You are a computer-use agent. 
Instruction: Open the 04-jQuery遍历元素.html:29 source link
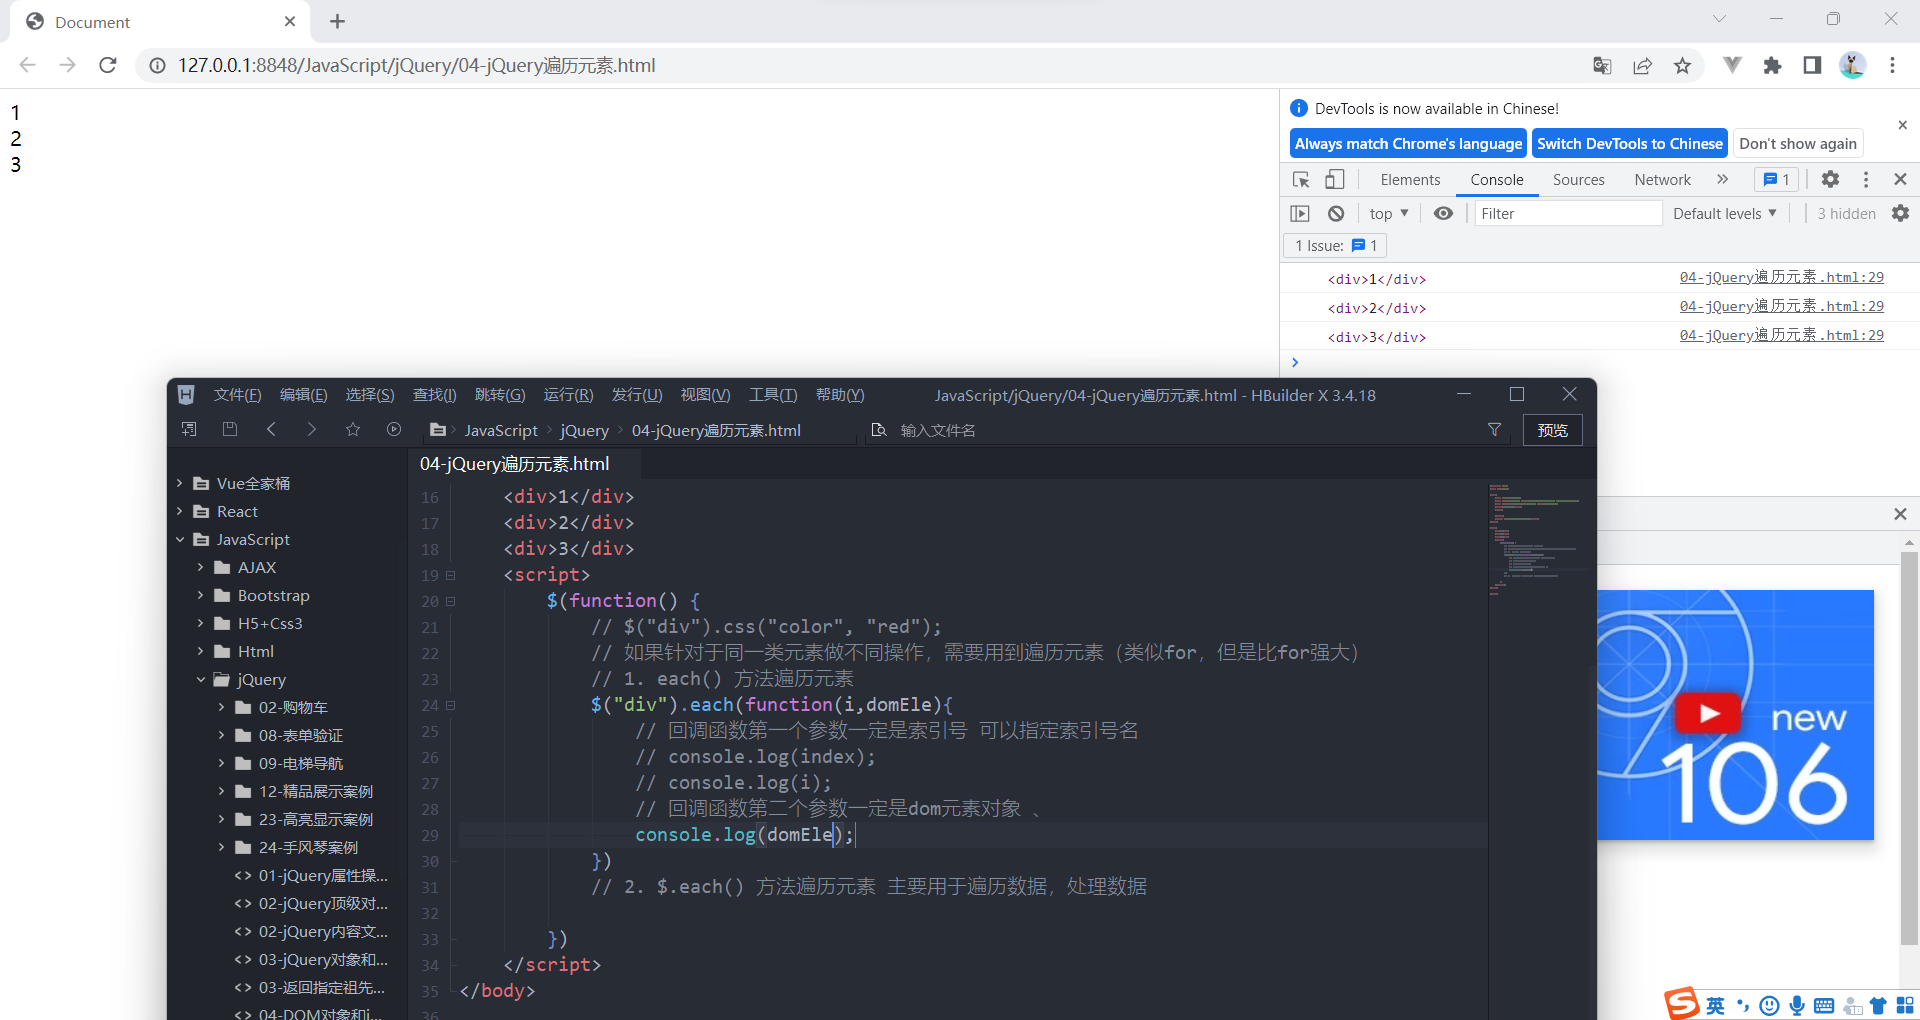1782,277
